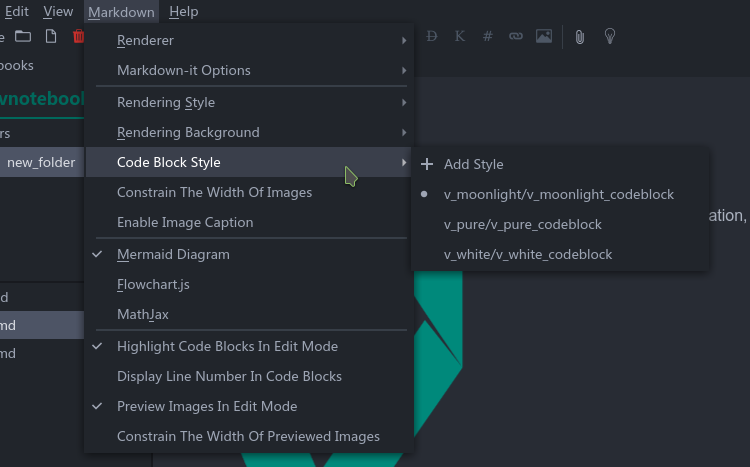Open the Code Block Style submenu
Image resolution: width=750 pixels, height=467 pixels.
[249, 162]
